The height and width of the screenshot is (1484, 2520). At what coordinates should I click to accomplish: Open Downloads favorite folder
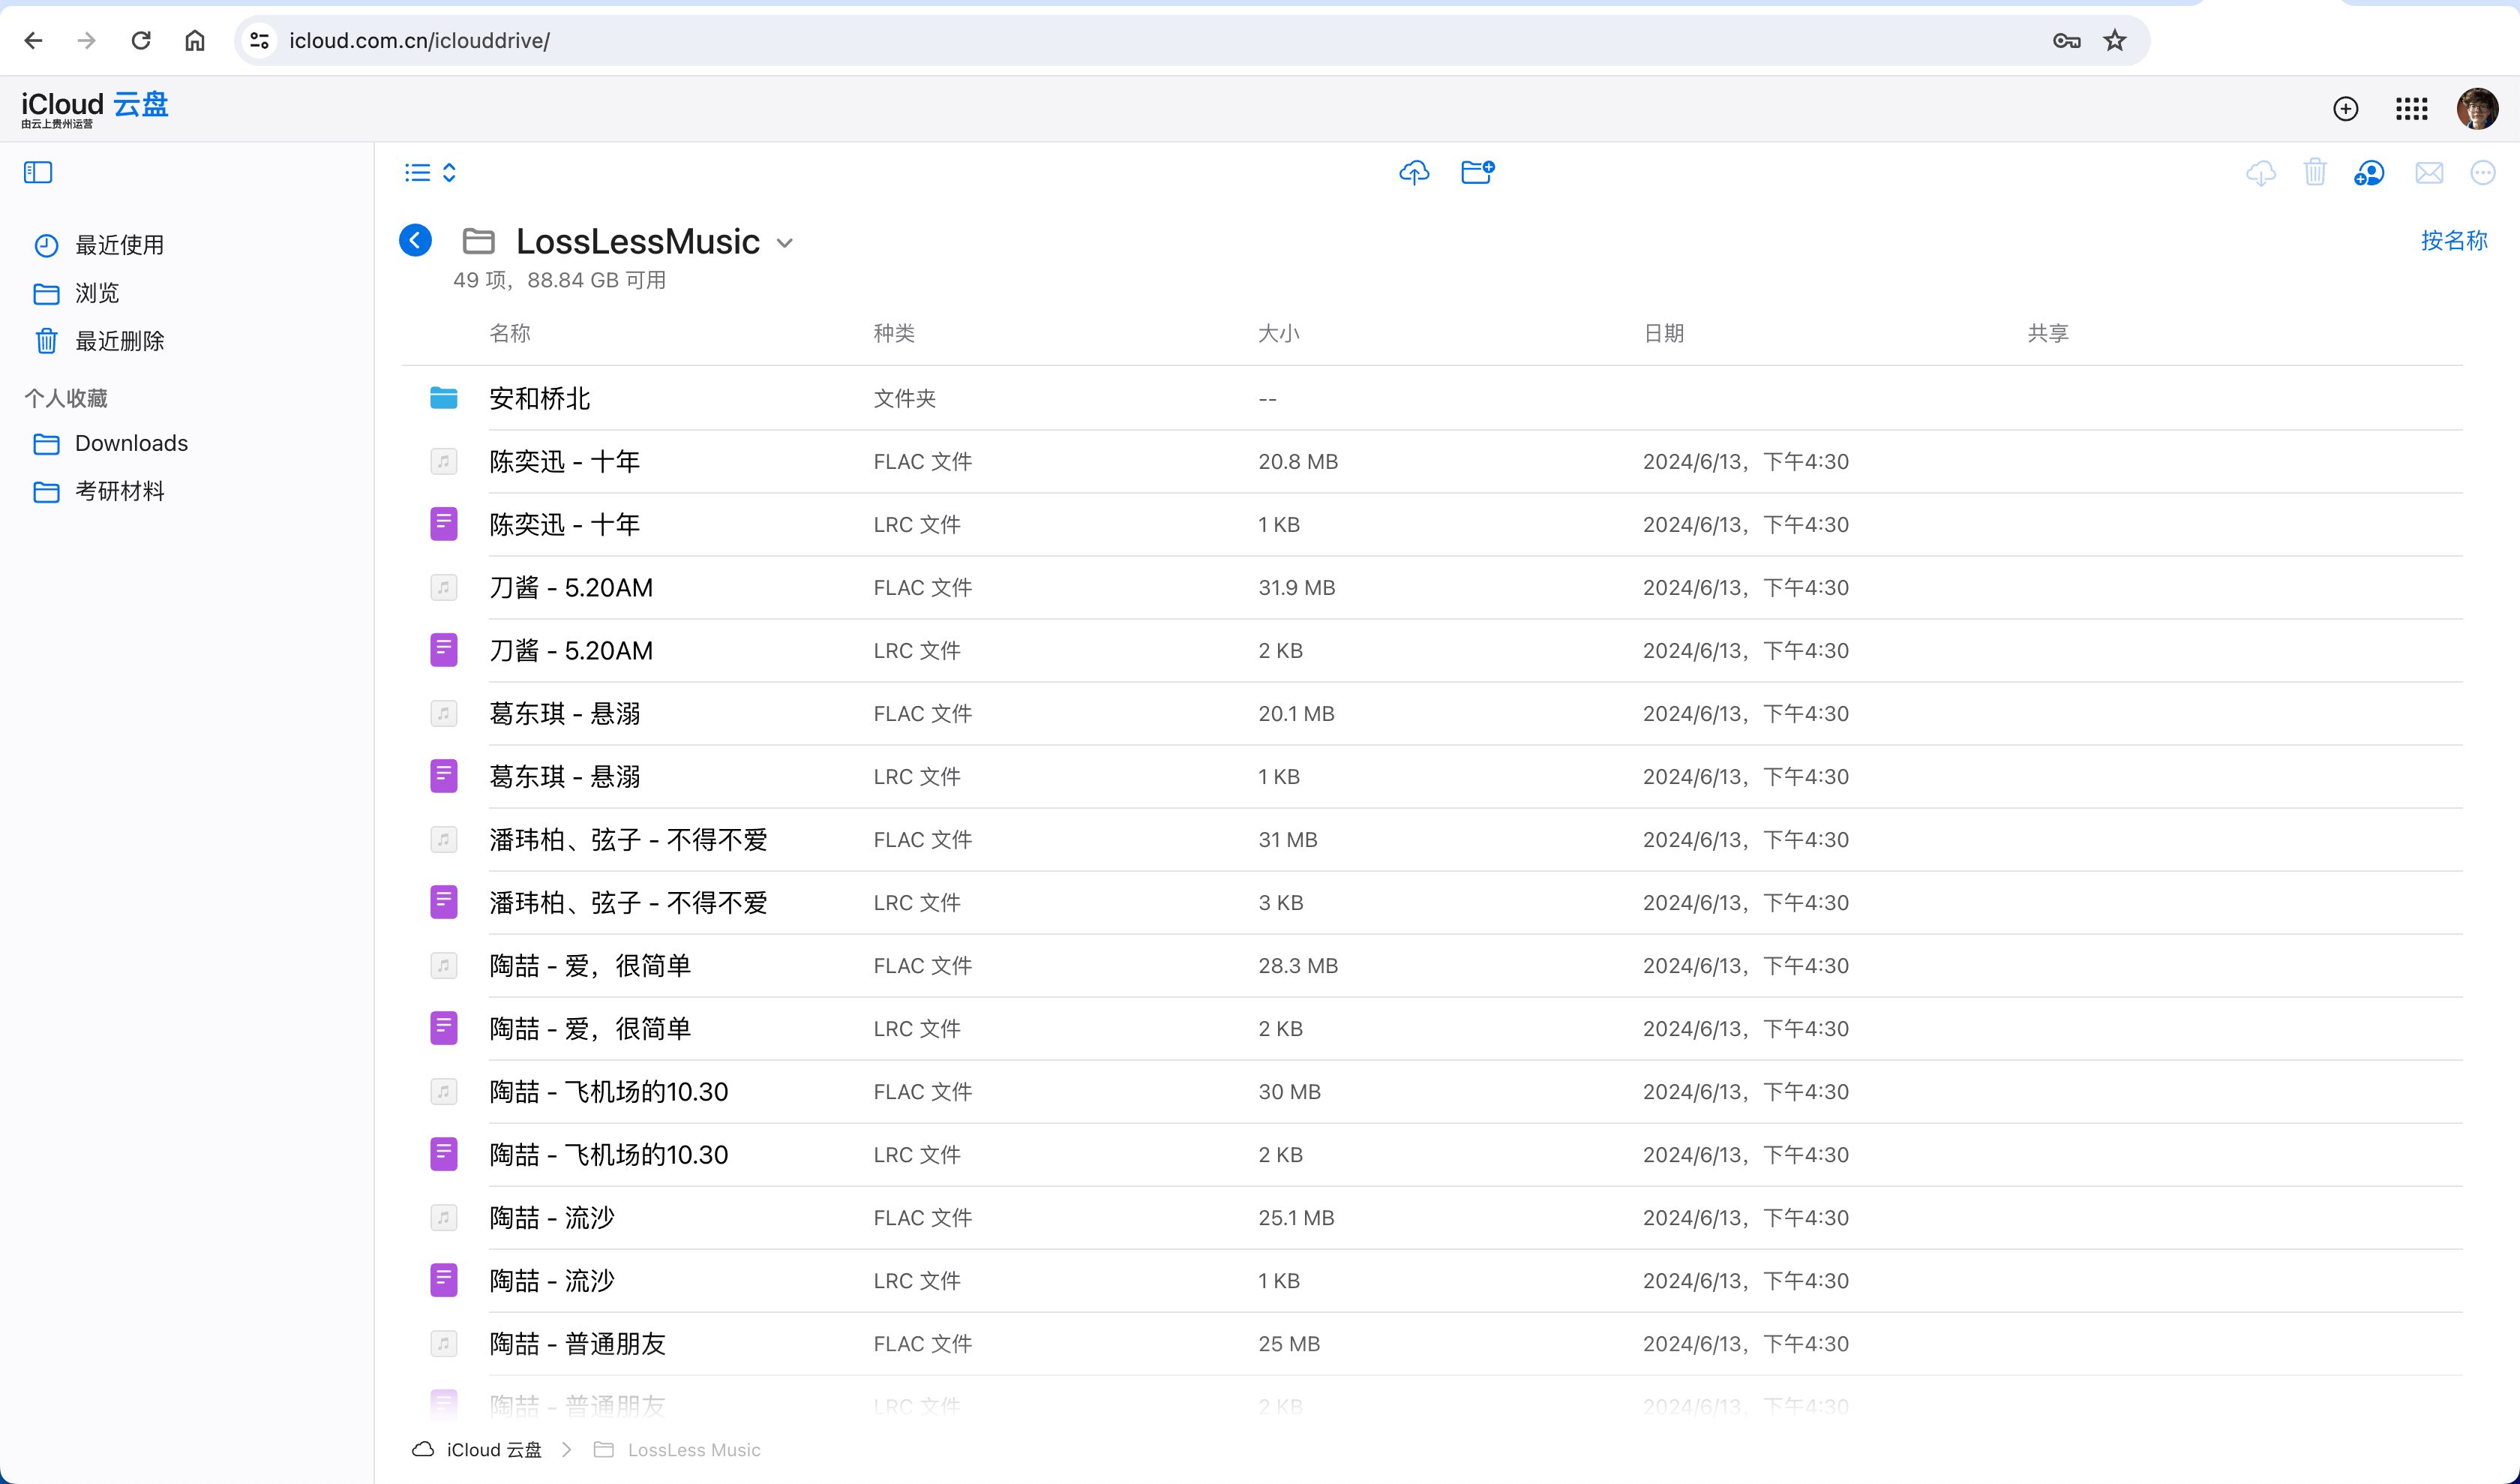point(110,443)
